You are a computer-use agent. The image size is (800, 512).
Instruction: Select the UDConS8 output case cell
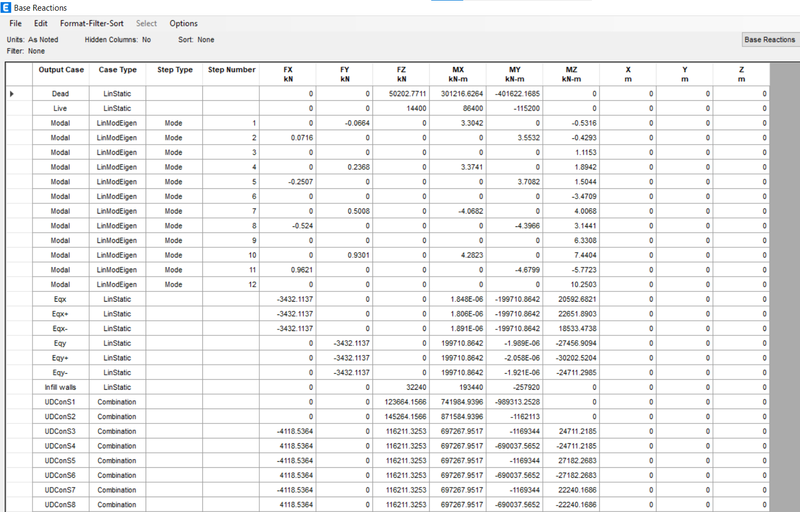pyautogui.click(x=61, y=505)
